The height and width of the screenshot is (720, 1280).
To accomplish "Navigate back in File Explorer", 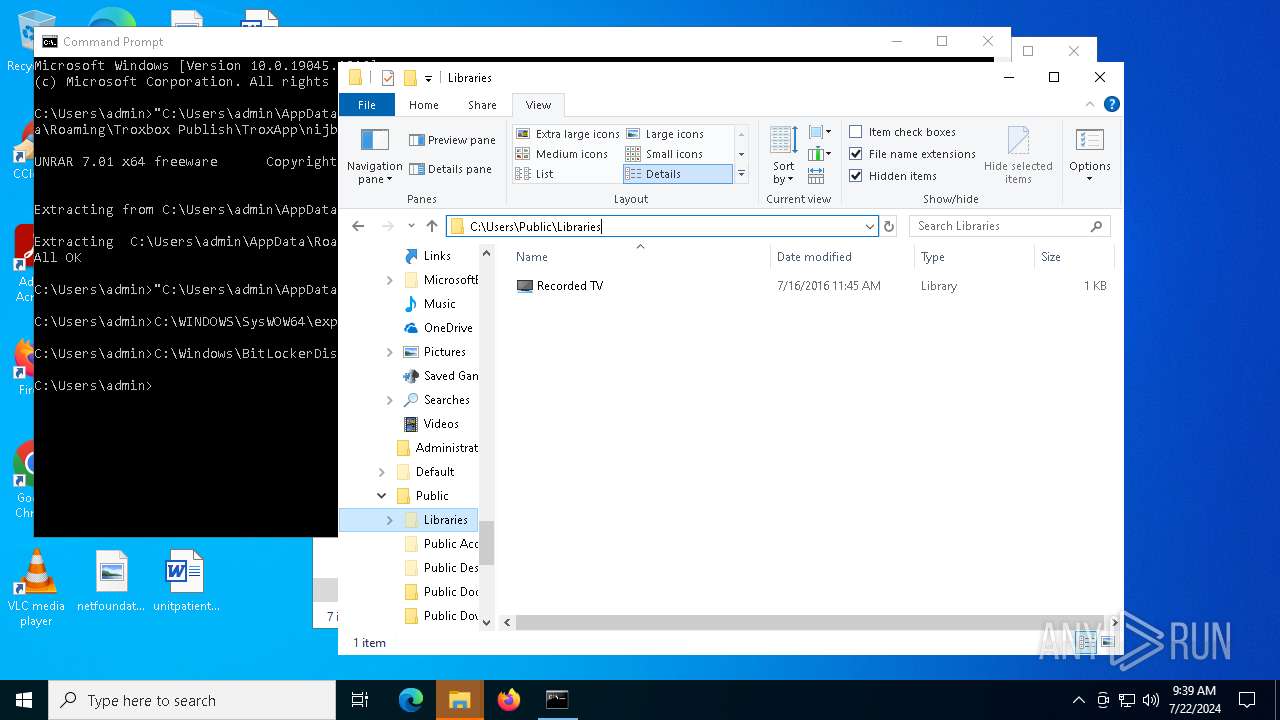I will (x=358, y=227).
